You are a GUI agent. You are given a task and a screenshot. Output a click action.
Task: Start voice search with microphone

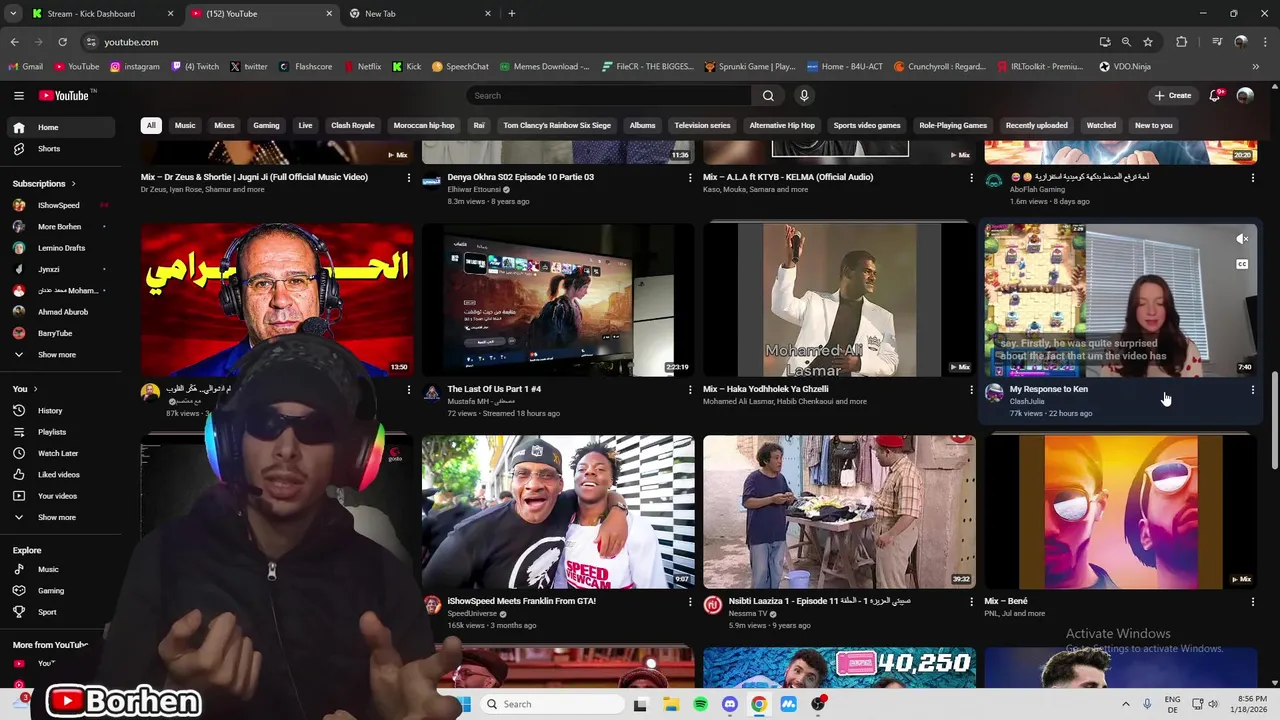coord(804,95)
